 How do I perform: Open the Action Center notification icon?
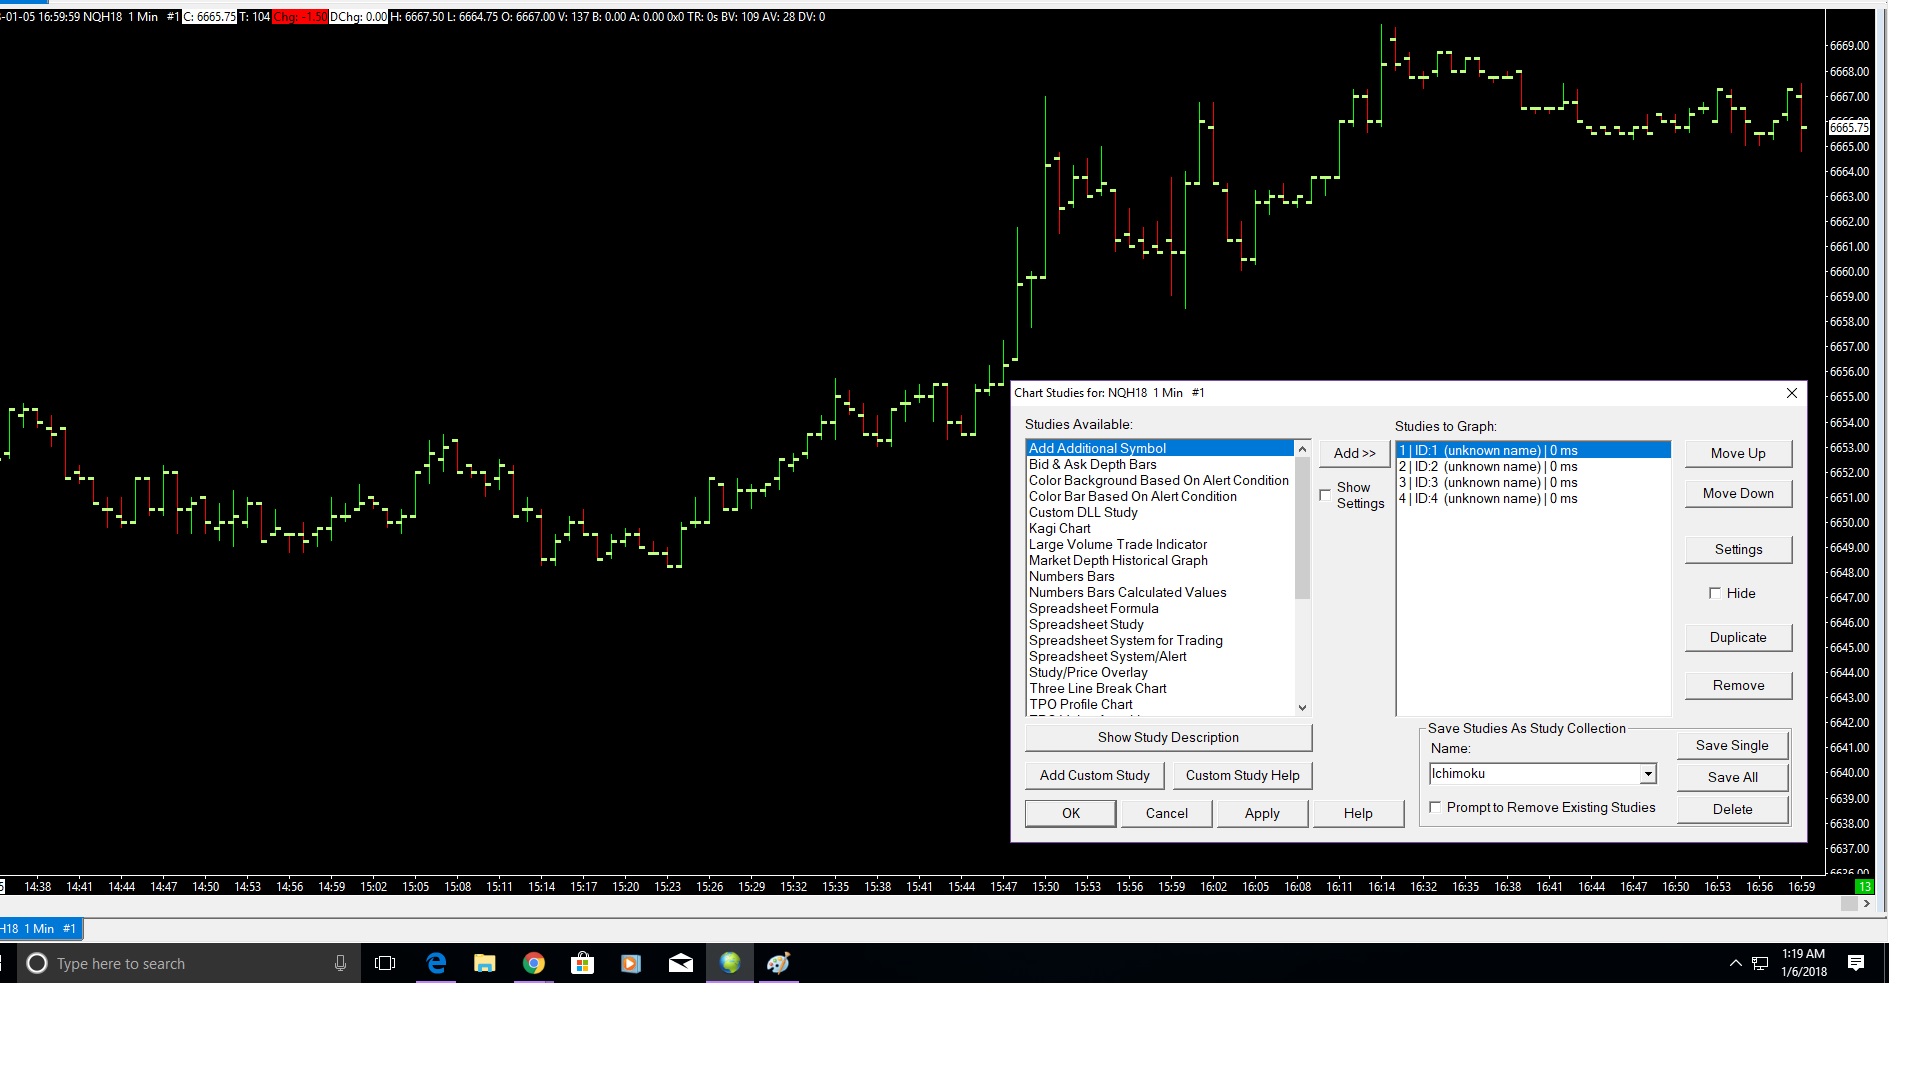(x=1856, y=963)
